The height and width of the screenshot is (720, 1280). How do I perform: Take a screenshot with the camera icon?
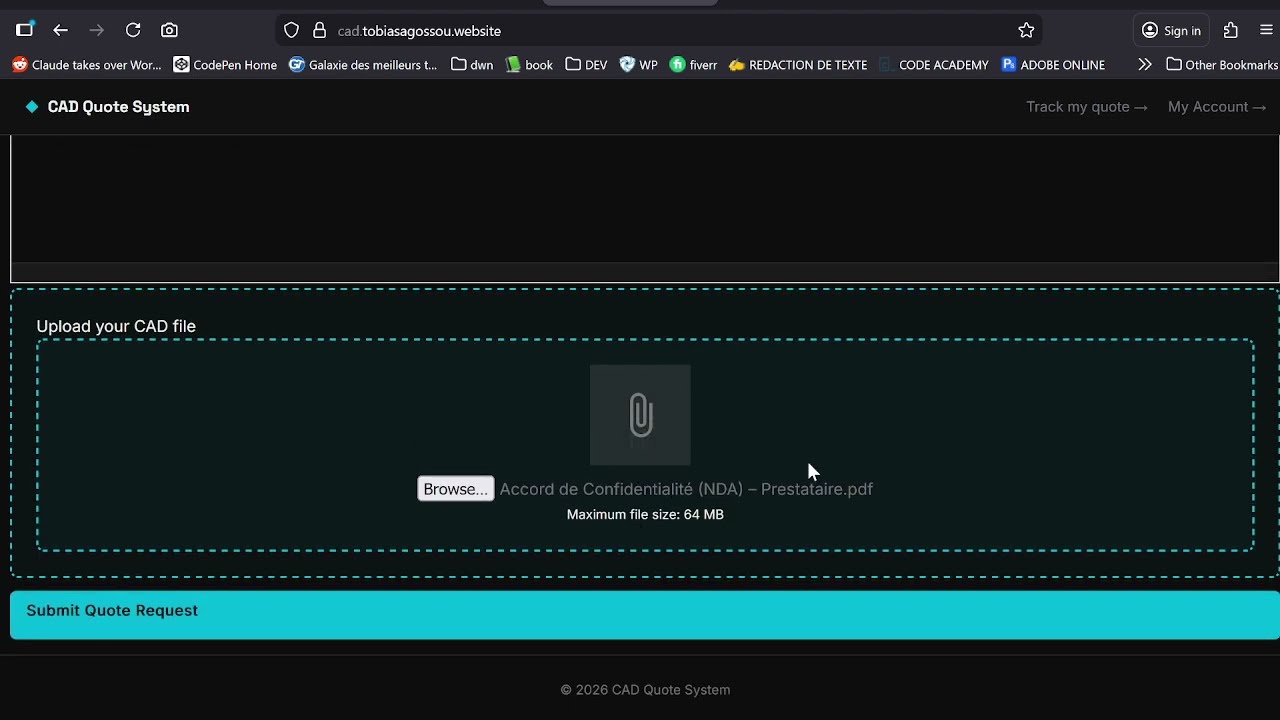pos(169,30)
